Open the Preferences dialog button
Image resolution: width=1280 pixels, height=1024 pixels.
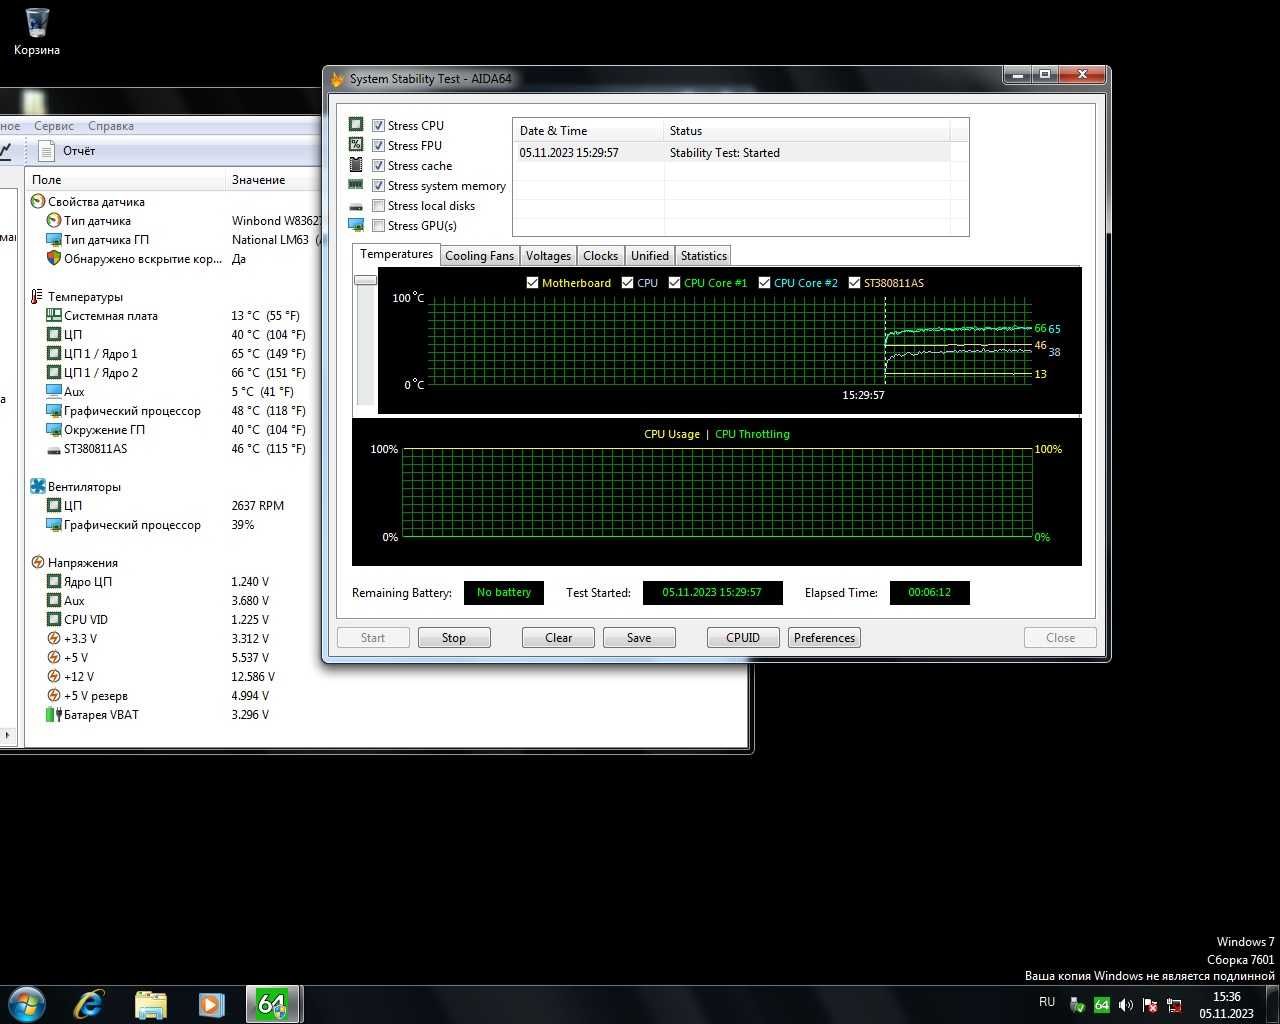[824, 638]
